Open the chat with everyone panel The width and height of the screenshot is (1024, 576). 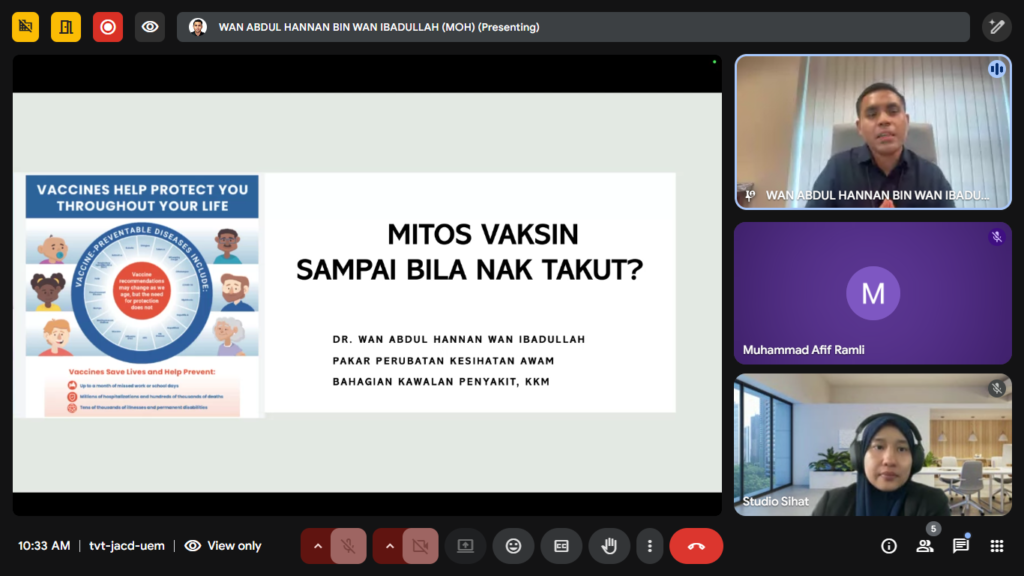tap(961, 546)
